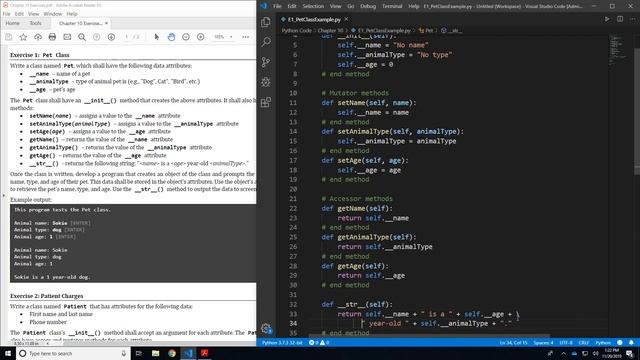Viewport: 640px width, 360px height.
Task: Go to previous page with up-arrow icon
Action: point(96,37)
